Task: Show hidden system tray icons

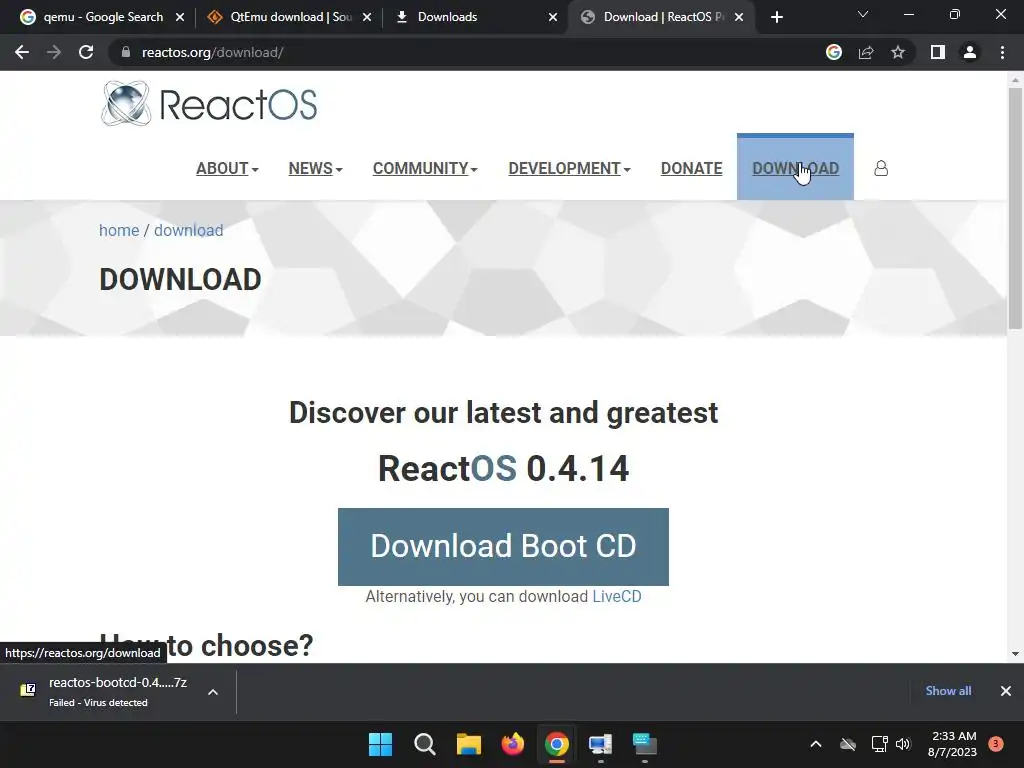Action: coord(816,744)
